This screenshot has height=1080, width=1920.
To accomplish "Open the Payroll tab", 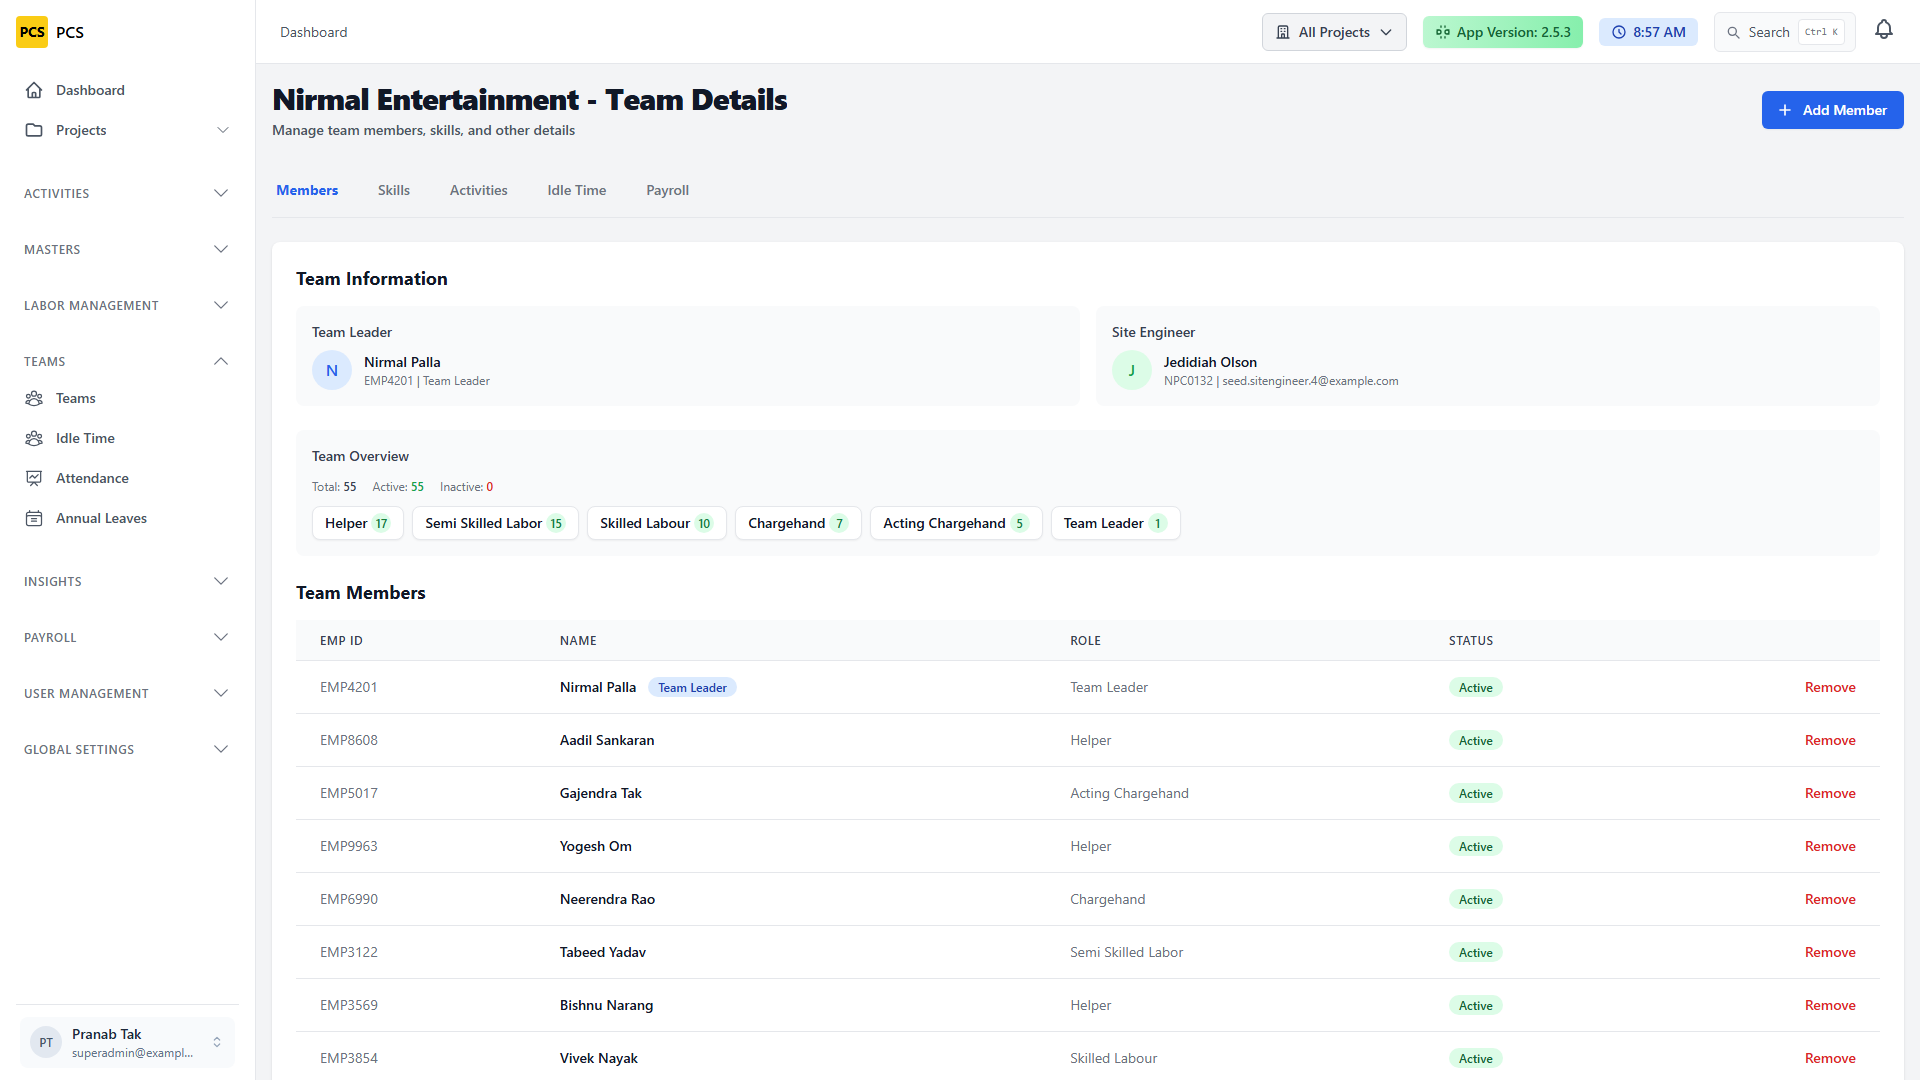I will click(x=667, y=190).
